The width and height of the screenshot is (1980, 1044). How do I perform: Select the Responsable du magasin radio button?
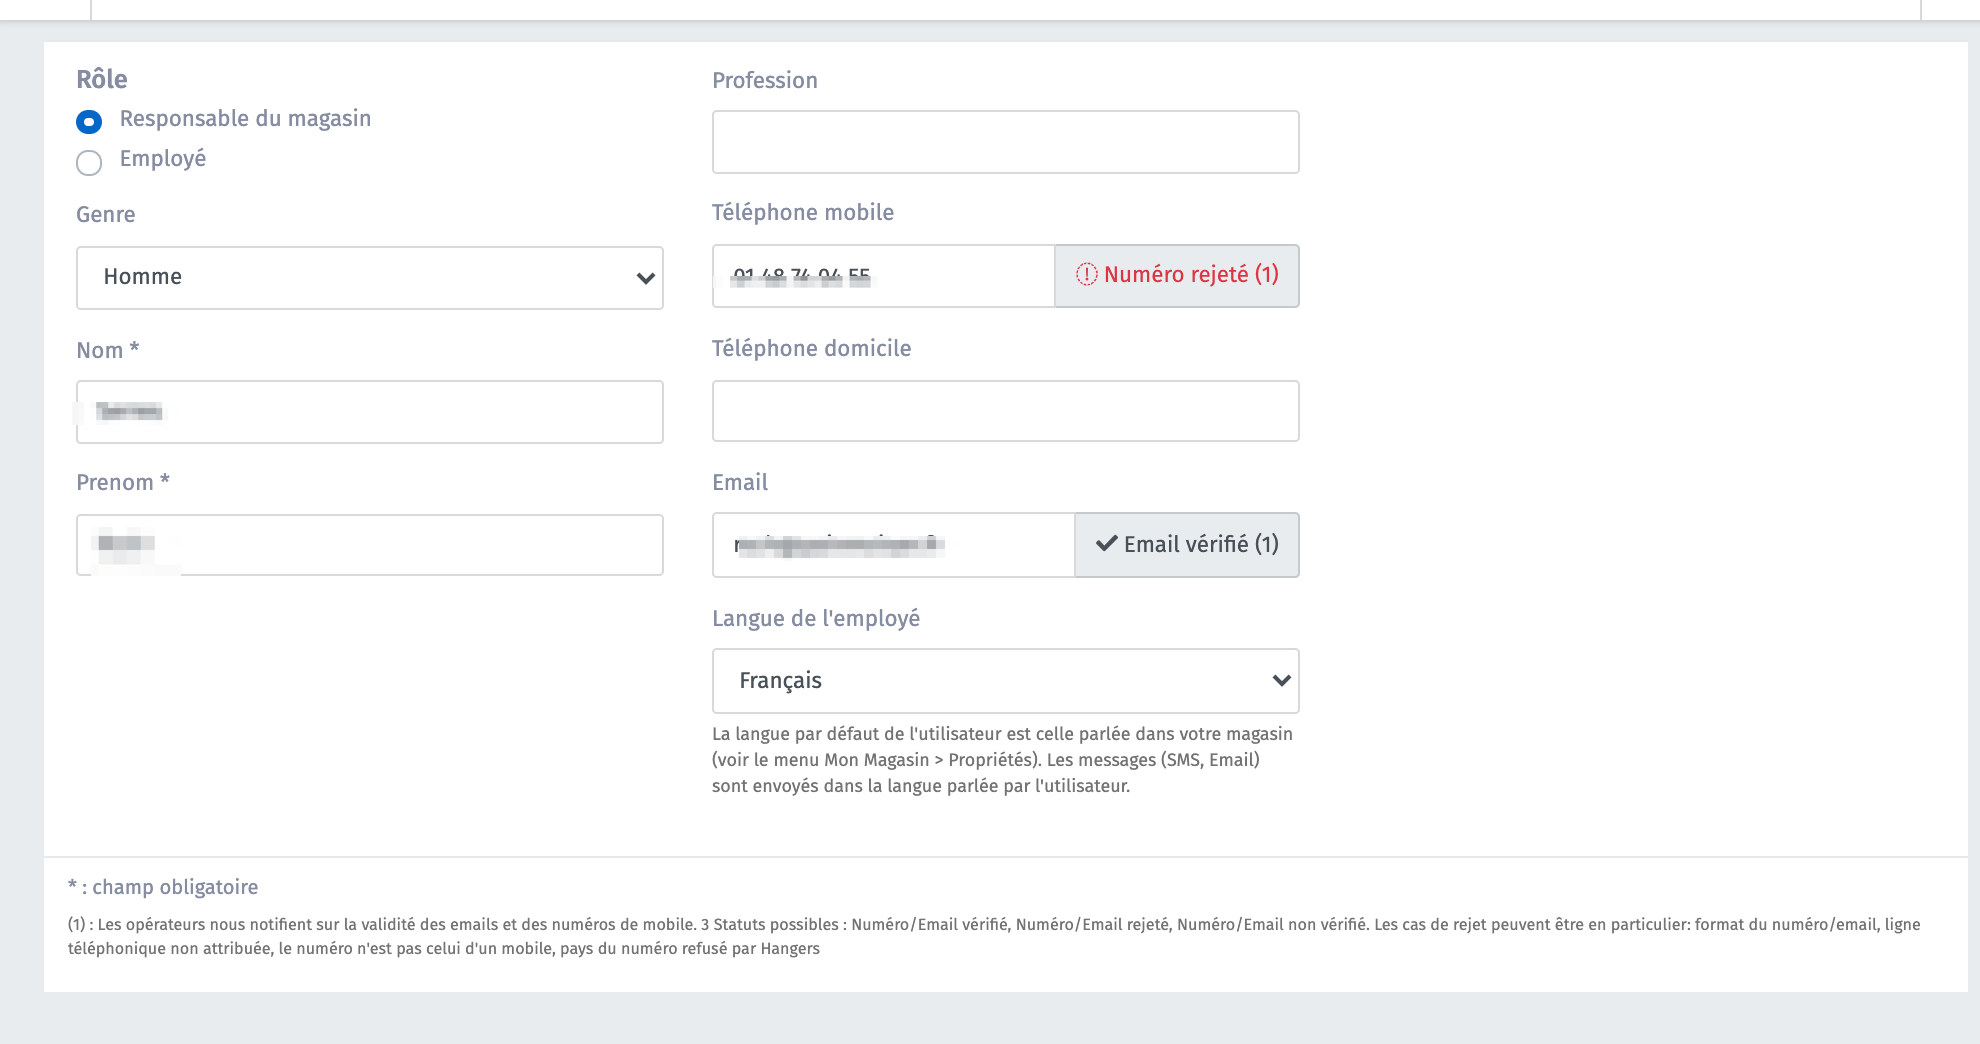[89, 122]
